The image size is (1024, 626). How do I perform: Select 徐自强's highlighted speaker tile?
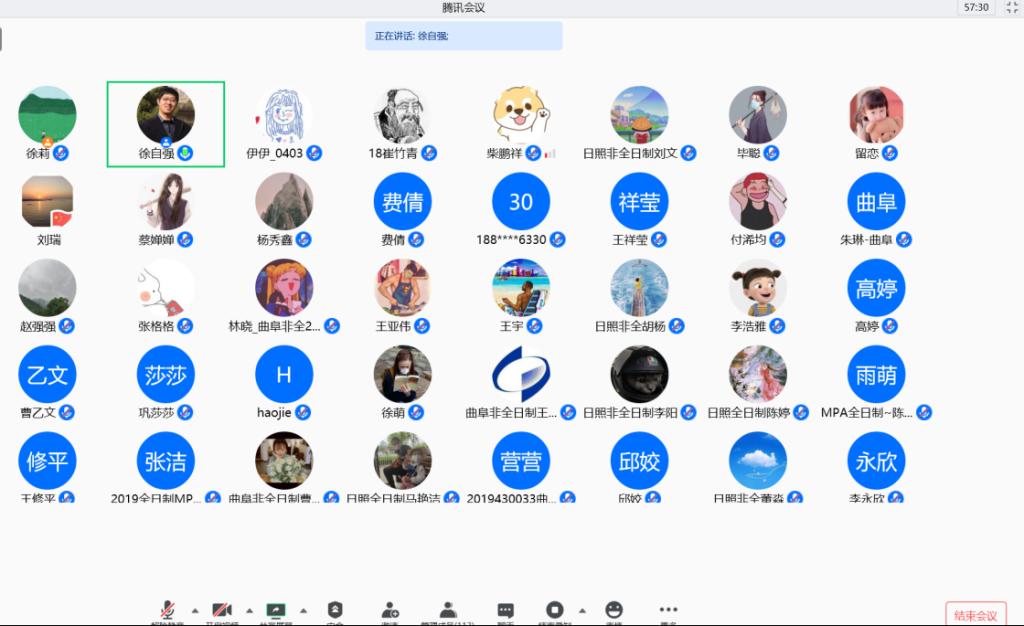click(x=166, y=124)
